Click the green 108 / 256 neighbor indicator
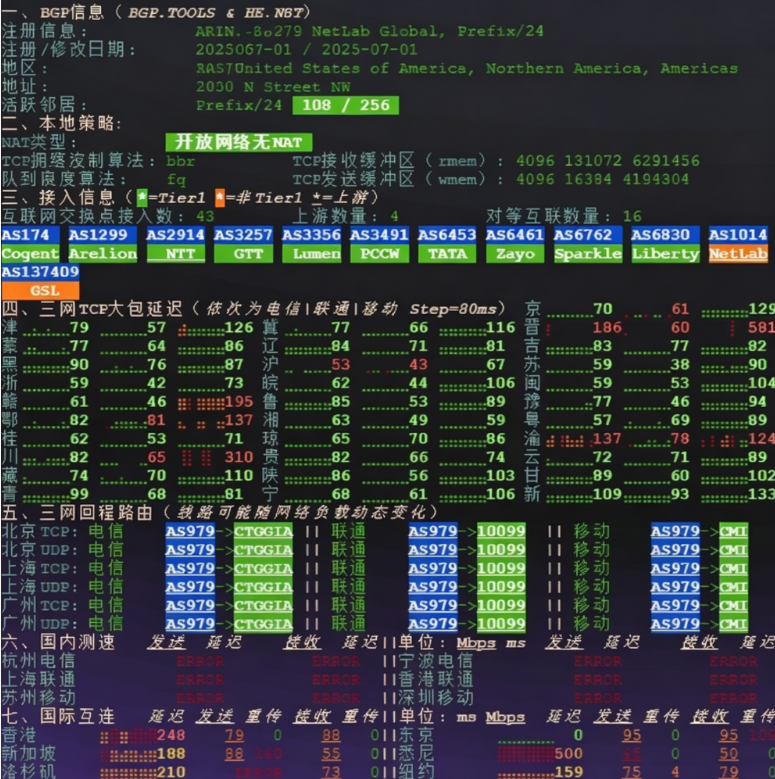This screenshot has height=779, width=775. point(345,105)
